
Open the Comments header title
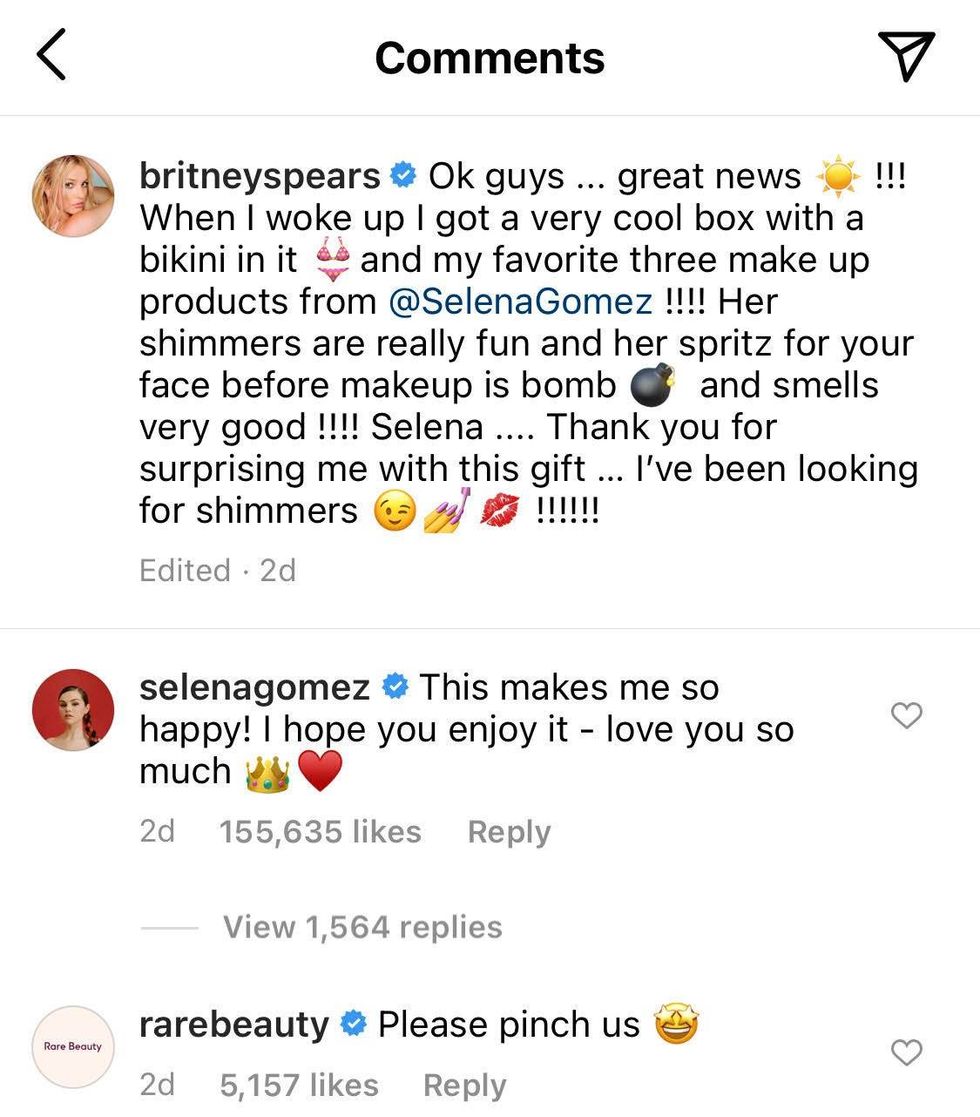[x=489, y=57]
